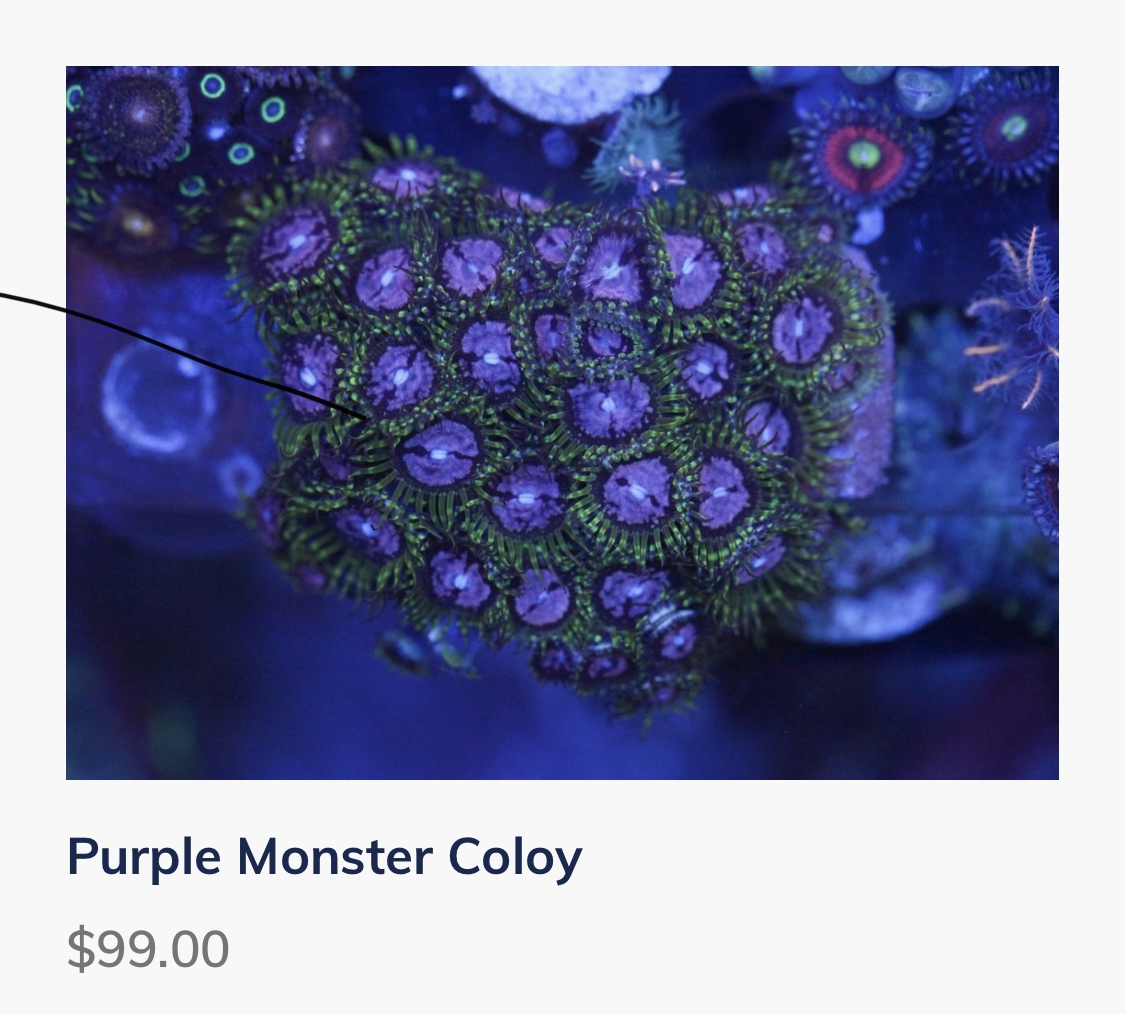The height and width of the screenshot is (1014, 1125).
Task: Click the dollar sign in the price
Action: pos(80,949)
